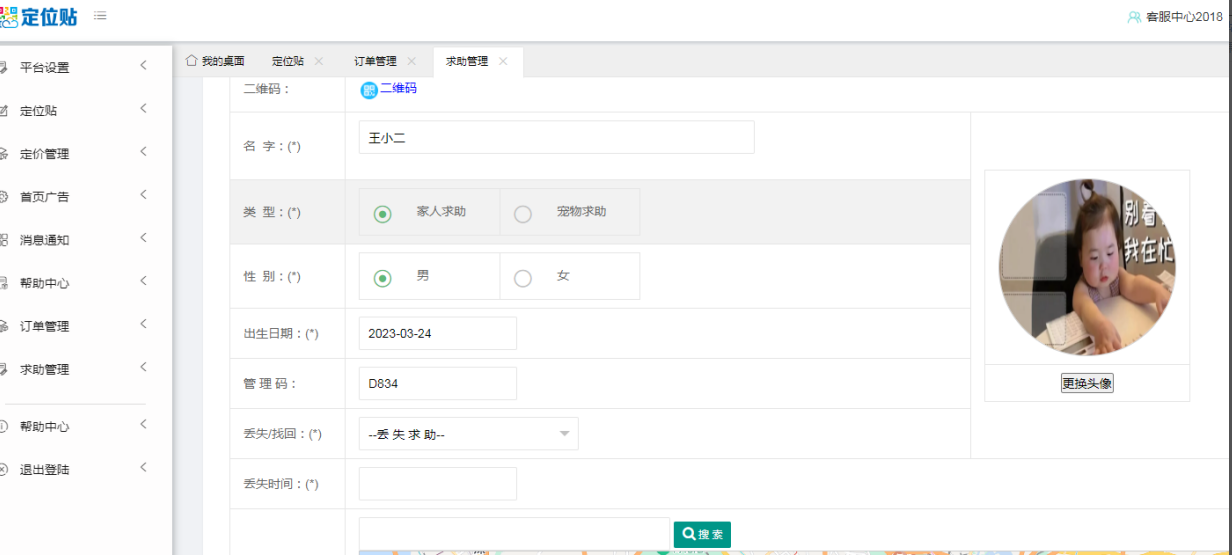Switch to the 订单管理 tab
The width and height of the screenshot is (1232, 555).
[x=375, y=61]
